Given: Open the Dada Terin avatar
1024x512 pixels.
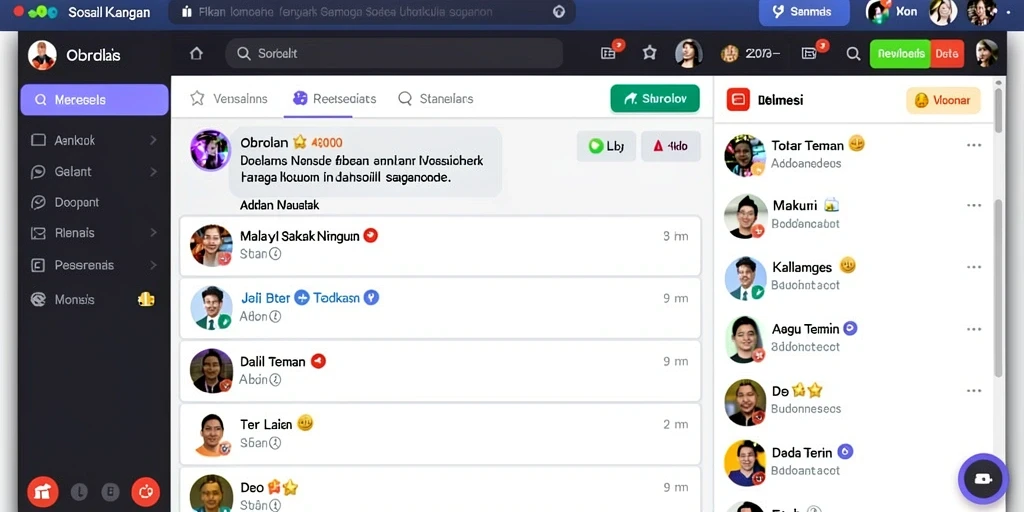Looking at the screenshot, I should tap(745, 462).
